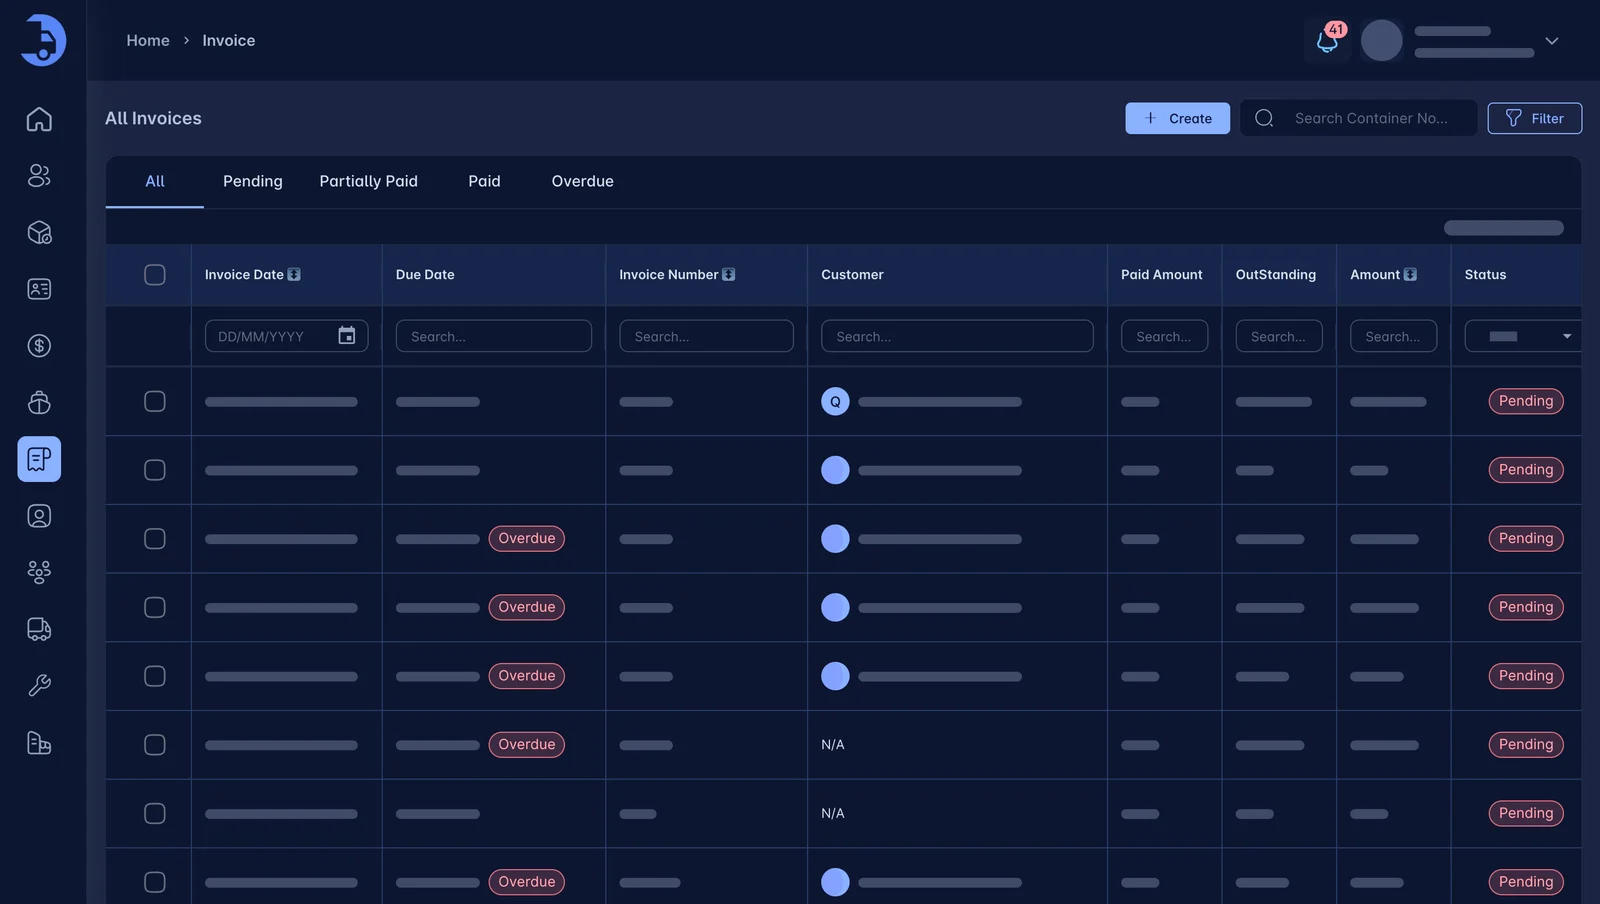Viewport: 1600px width, 904px height.
Task: Focus the Search Container No. field
Action: 1359,118
